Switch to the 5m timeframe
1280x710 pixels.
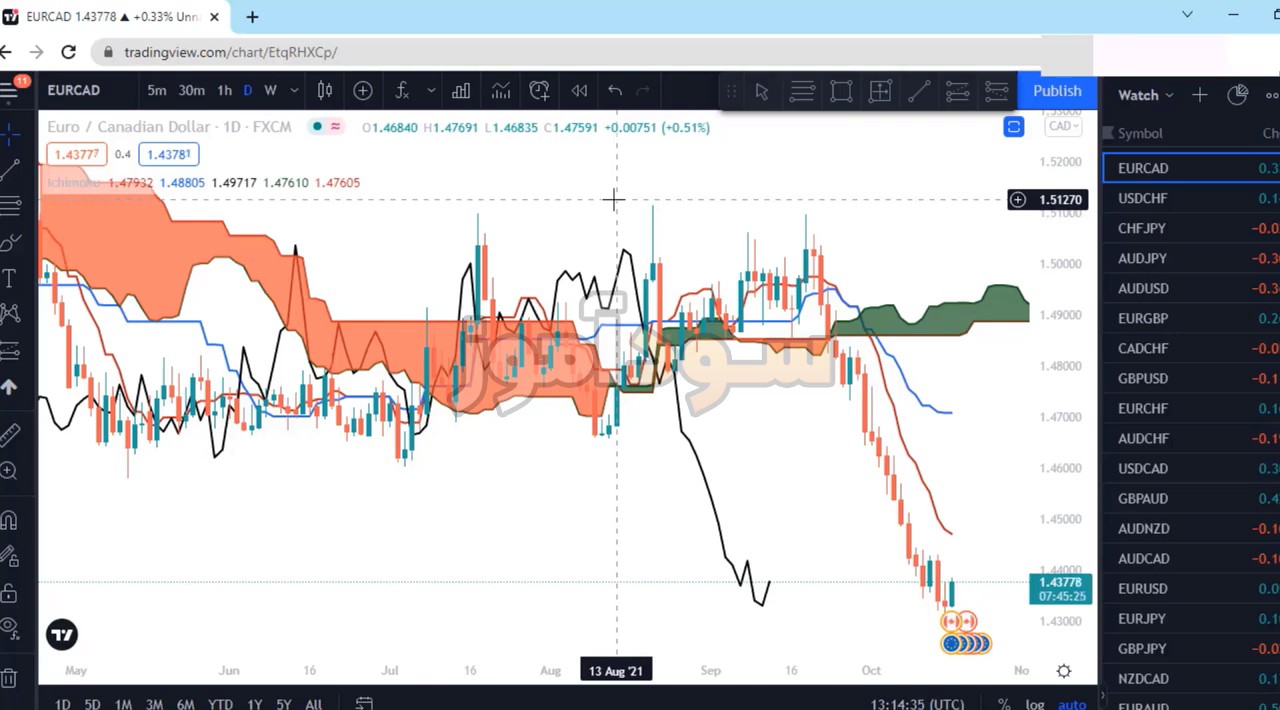157,91
